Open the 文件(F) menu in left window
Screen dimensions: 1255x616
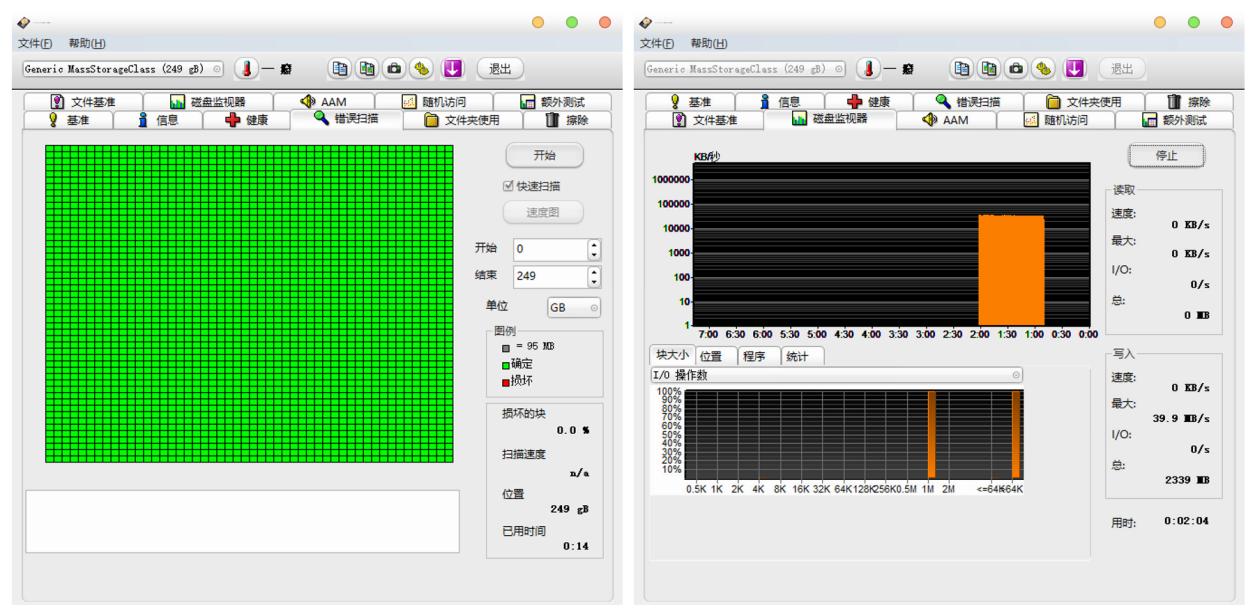click(37, 43)
